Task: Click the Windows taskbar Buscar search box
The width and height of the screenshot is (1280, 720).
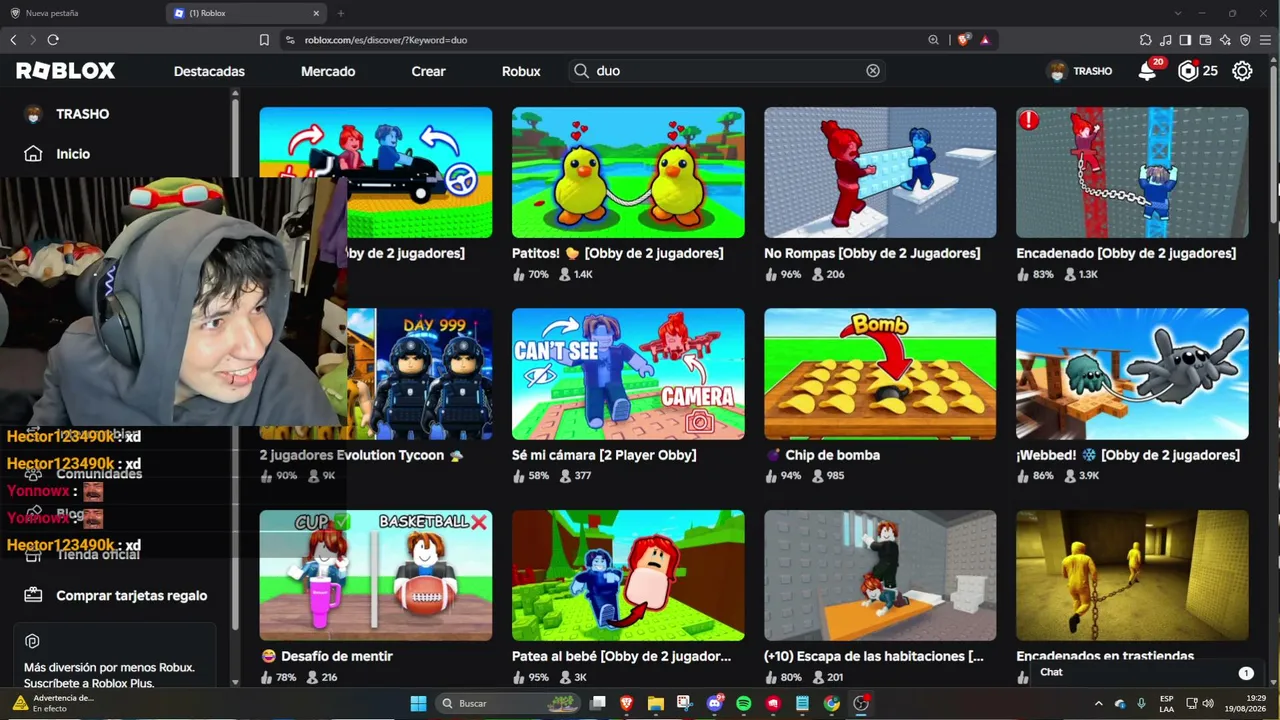Action: (x=509, y=703)
